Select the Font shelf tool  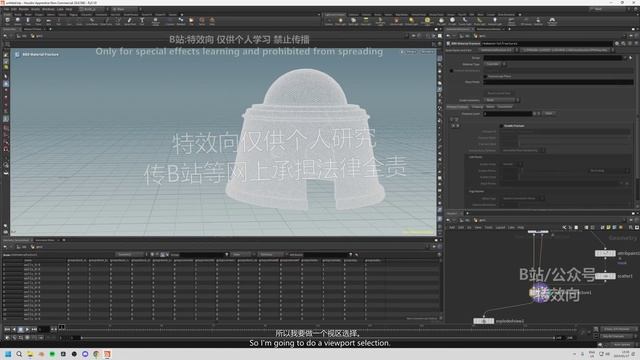coord(142,21)
